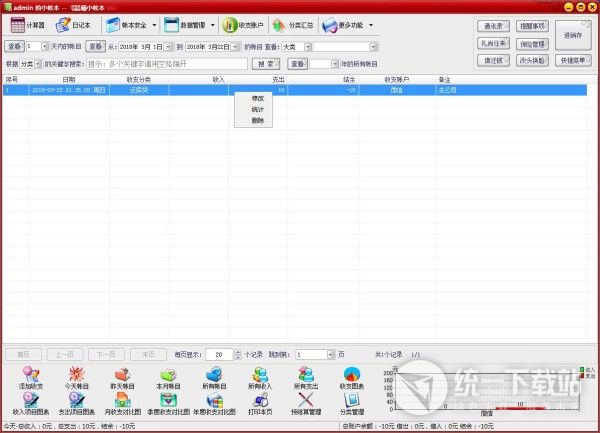
Task: Click the 收支账户 column header
Action: (397, 80)
